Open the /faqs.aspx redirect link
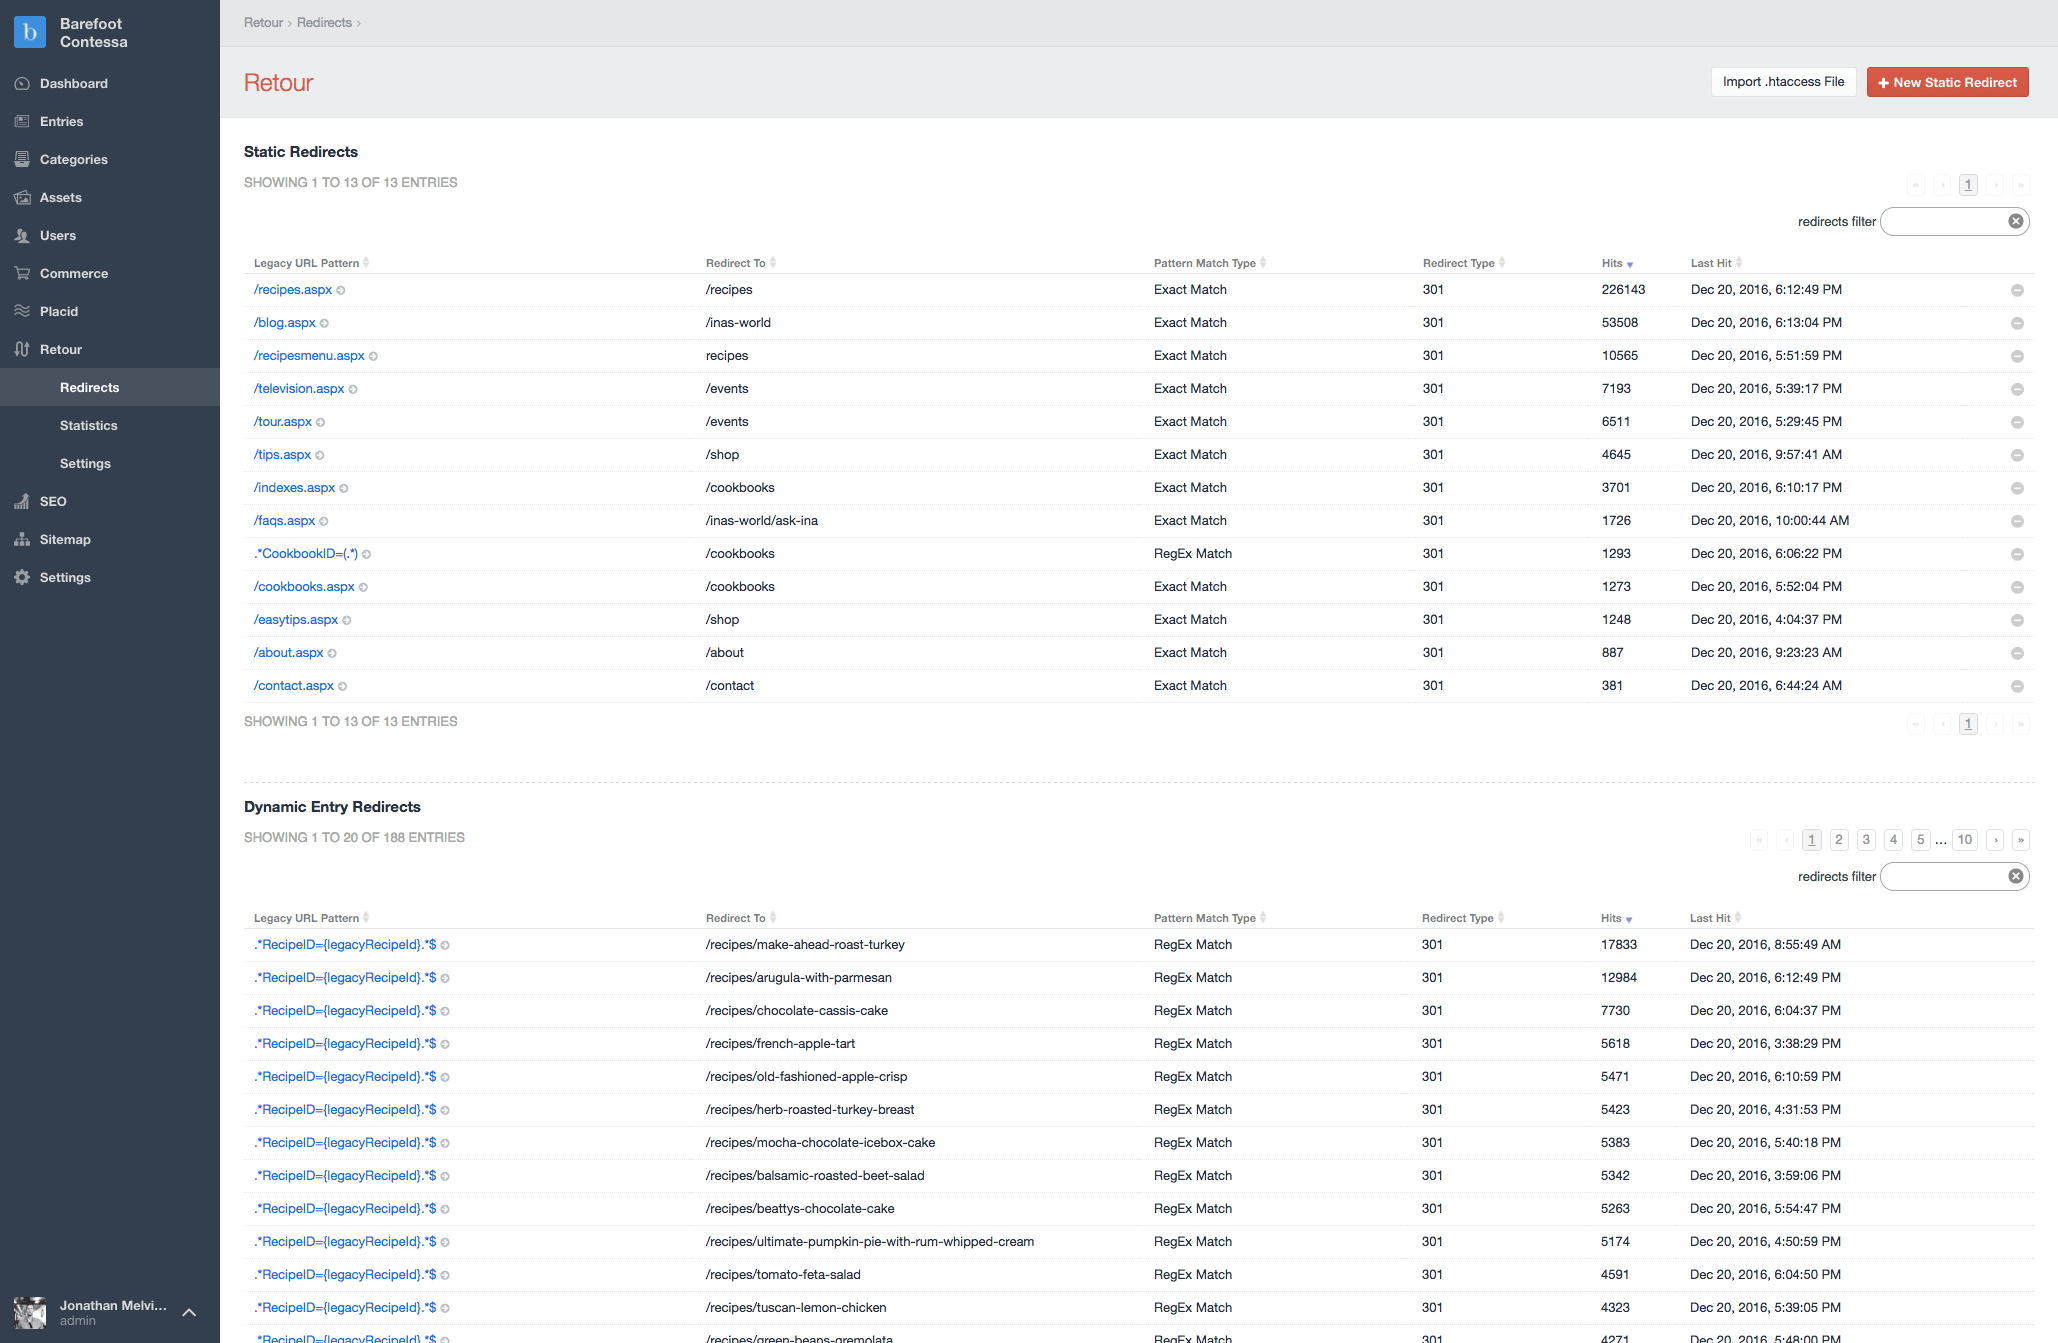Image resolution: width=2058 pixels, height=1343 pixels. tap(284, 521)
